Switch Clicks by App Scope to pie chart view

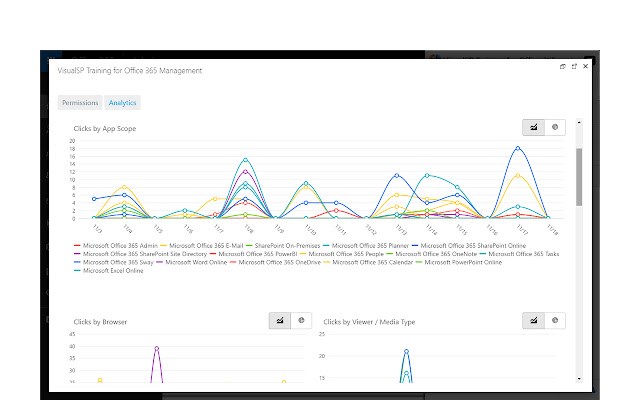(555, 127)
